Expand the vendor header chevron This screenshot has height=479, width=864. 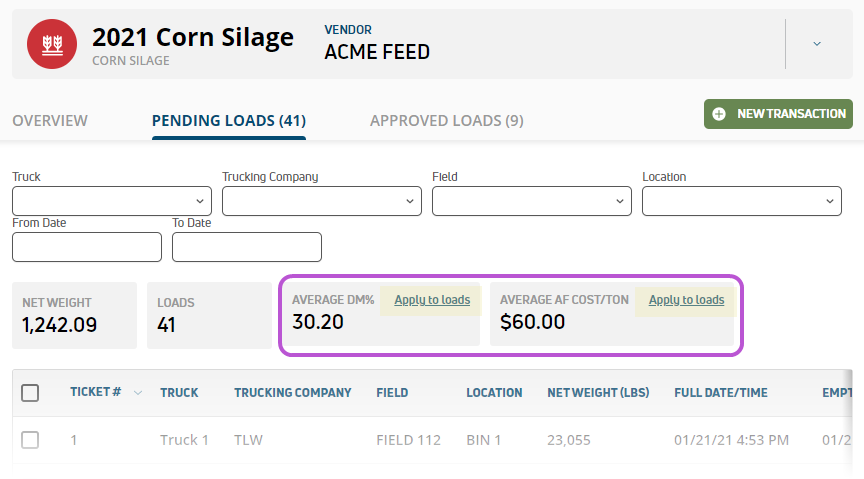click(817, 44)
